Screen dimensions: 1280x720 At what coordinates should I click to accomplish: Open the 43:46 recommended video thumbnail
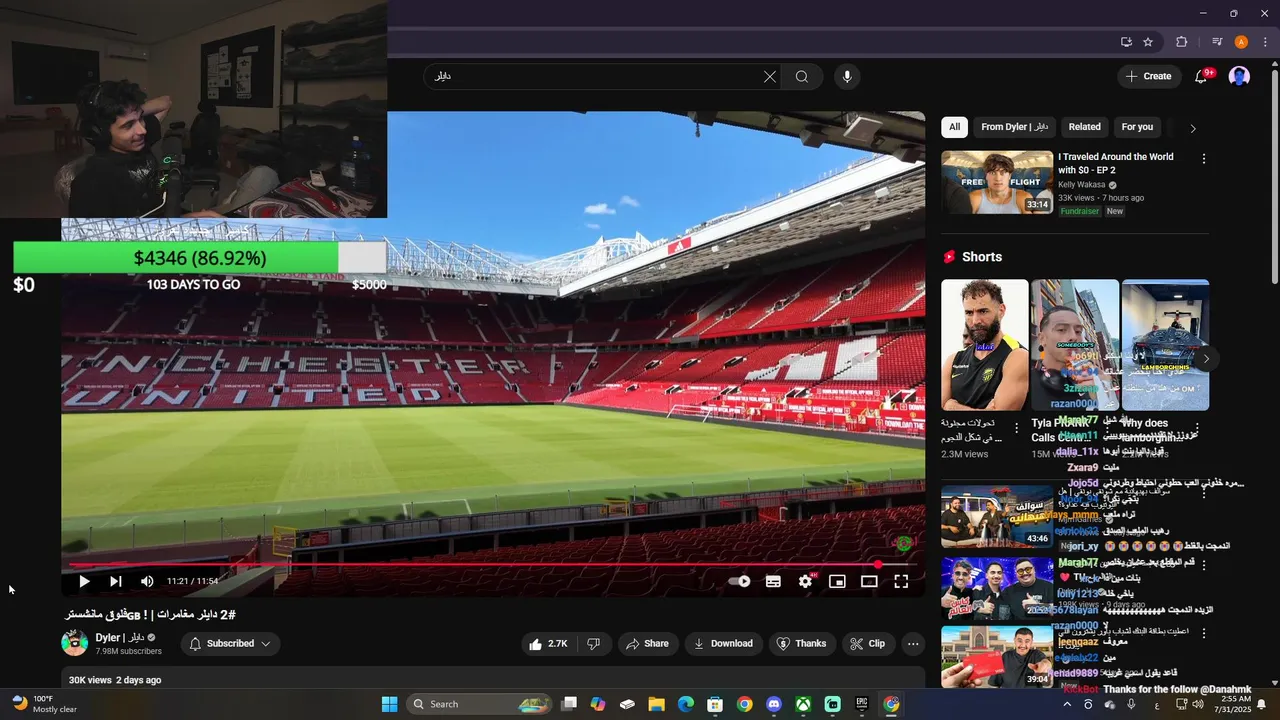(x=997, y=516)
